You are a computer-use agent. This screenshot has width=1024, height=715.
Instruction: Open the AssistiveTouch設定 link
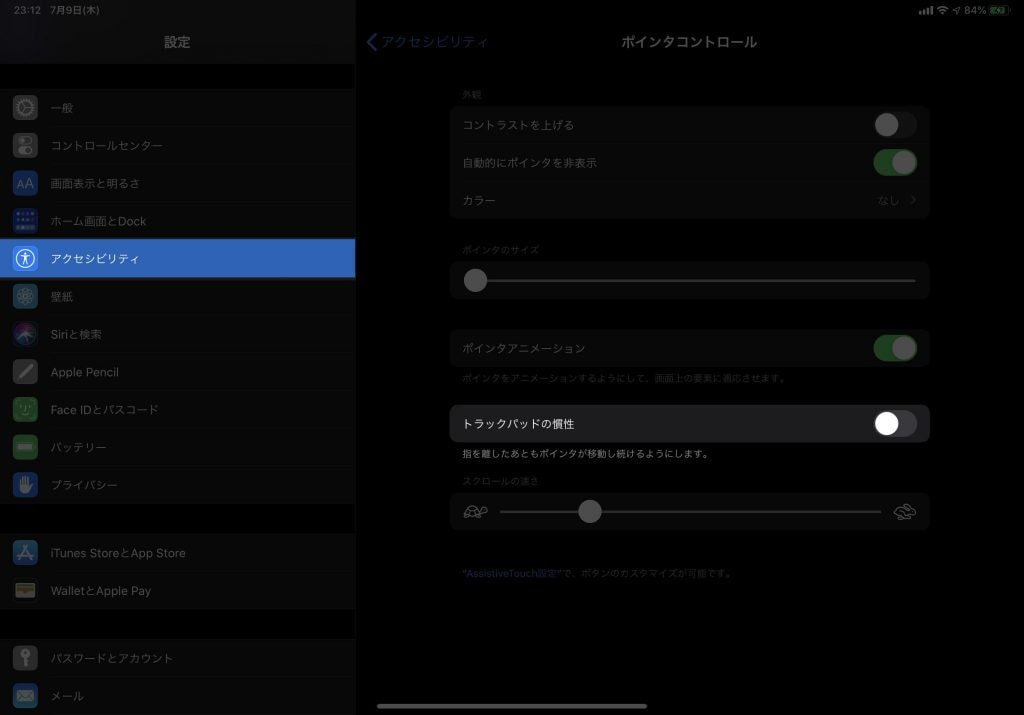[x=510, y=574]
